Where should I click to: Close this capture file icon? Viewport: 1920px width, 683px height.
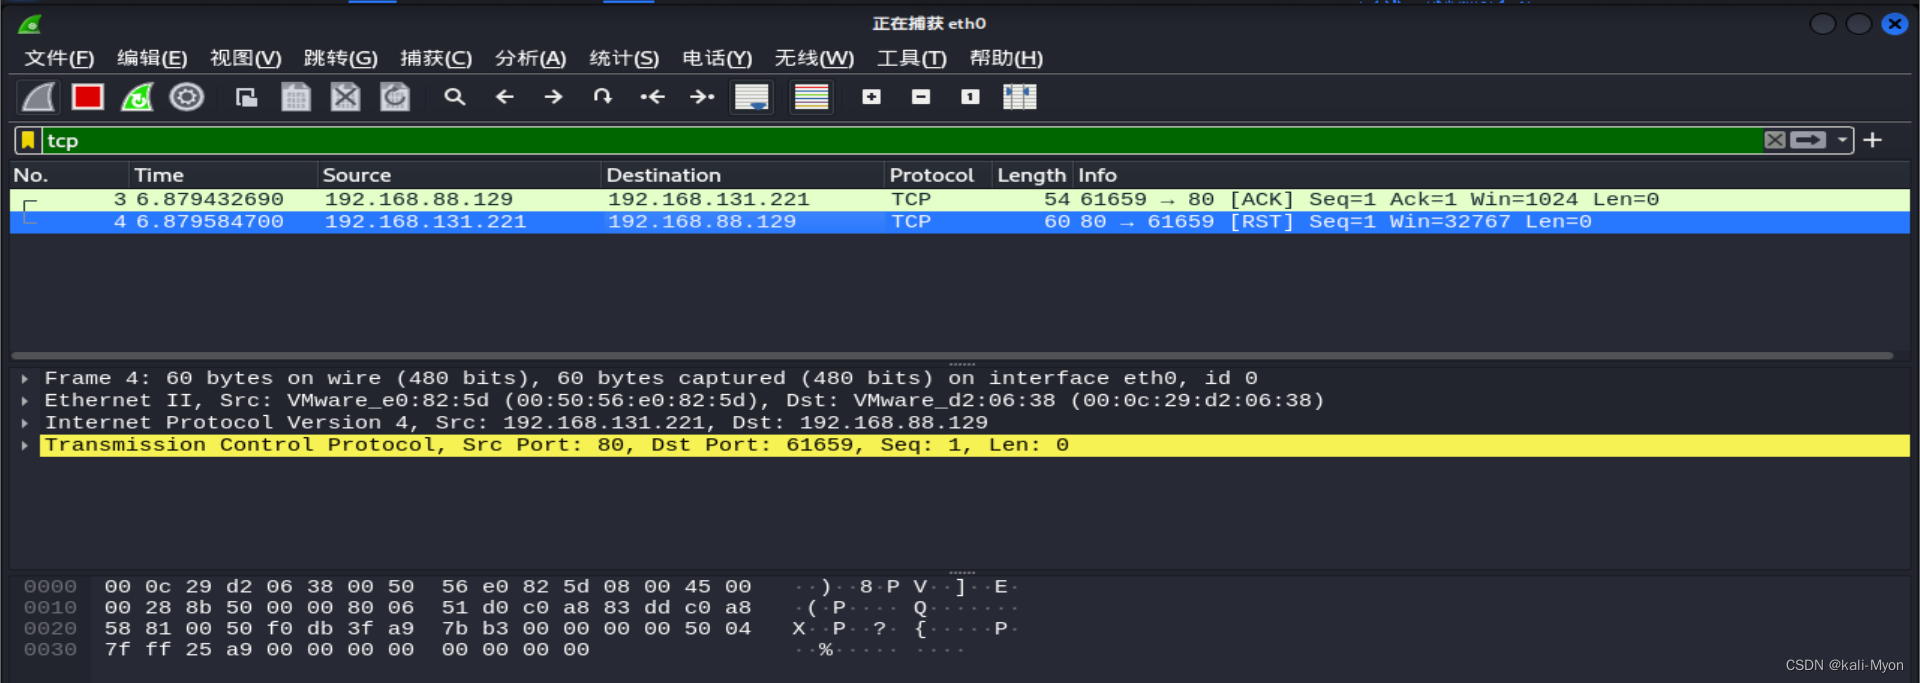345,97
